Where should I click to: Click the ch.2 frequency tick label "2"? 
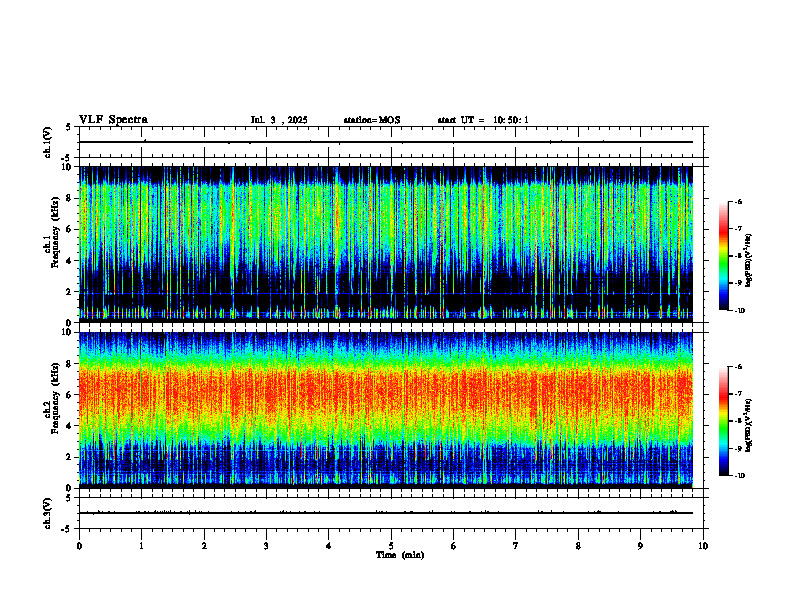tap(69, 457)
